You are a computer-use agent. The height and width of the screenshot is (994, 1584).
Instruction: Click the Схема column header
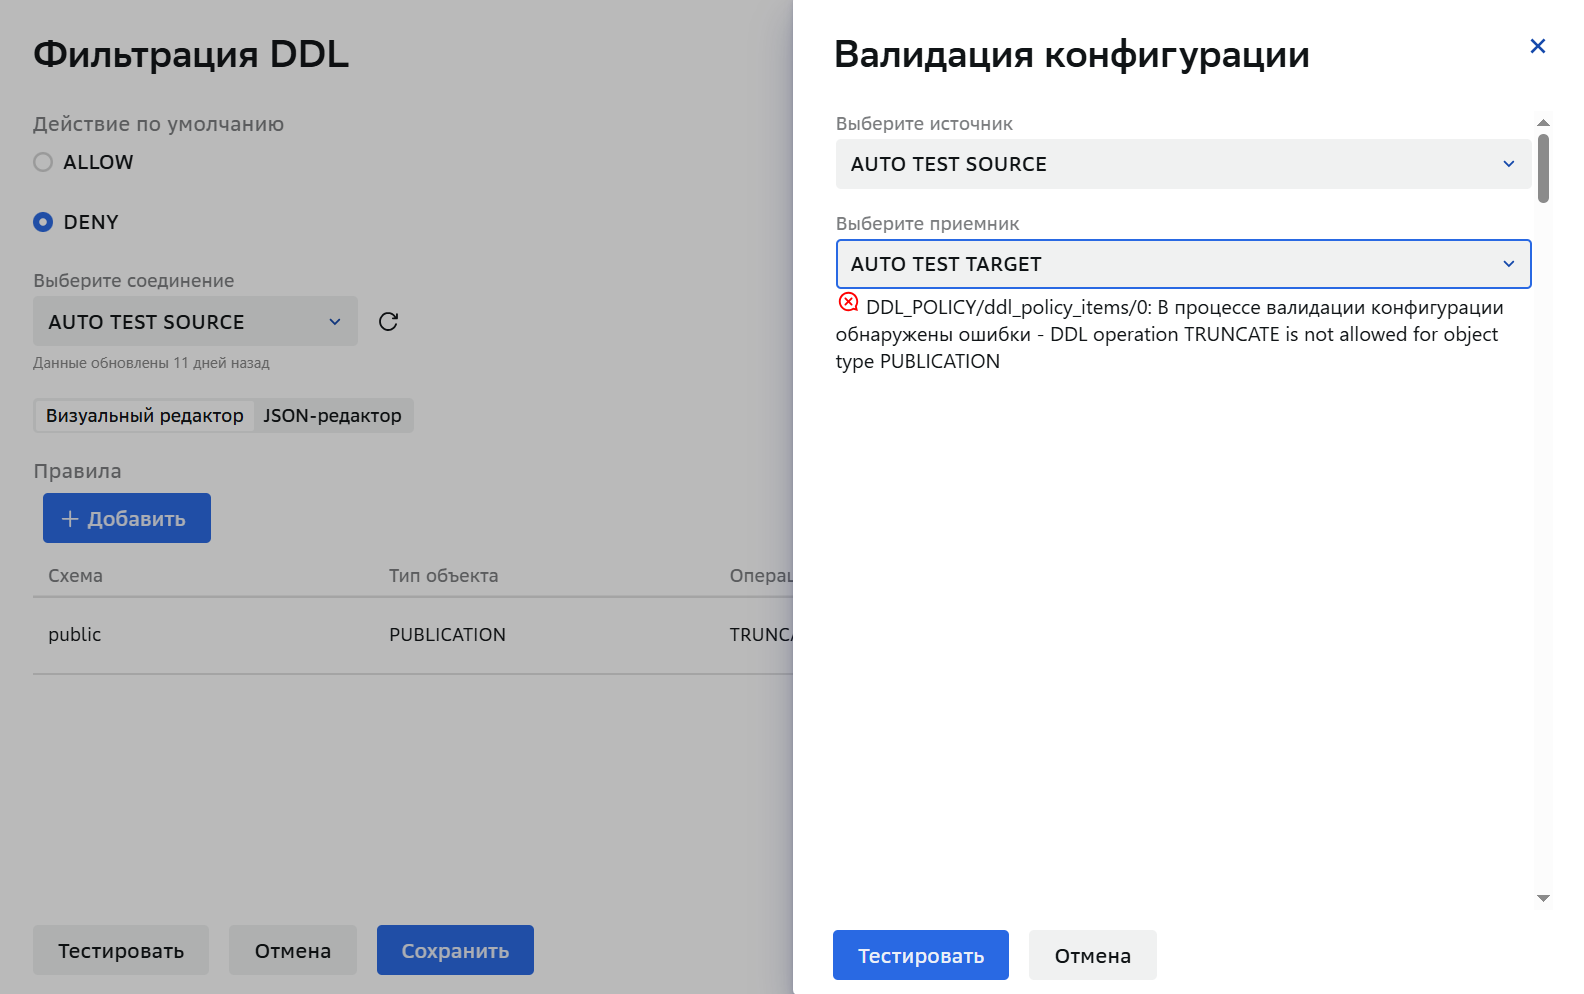tap(75, 576)
